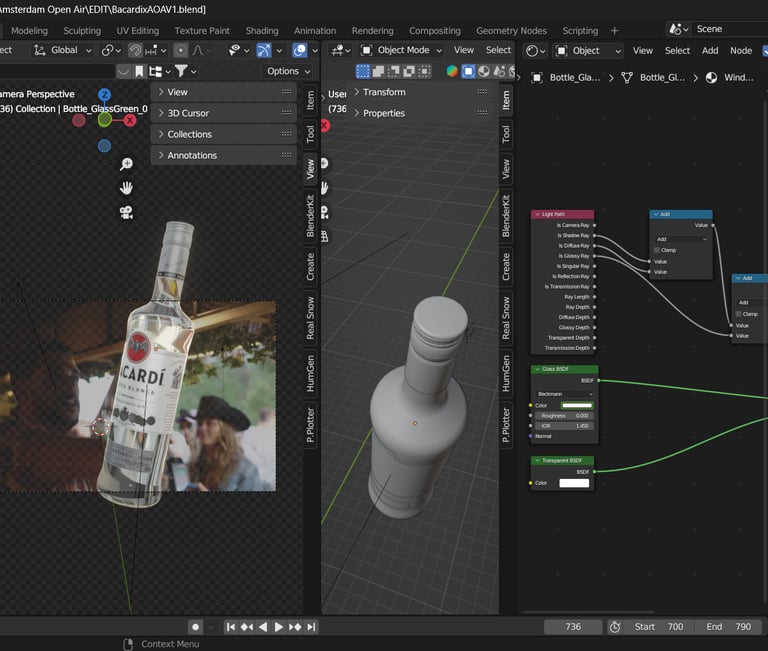Toggle camera view icon in left viewport
768x651 pixels.
(126, 213)
